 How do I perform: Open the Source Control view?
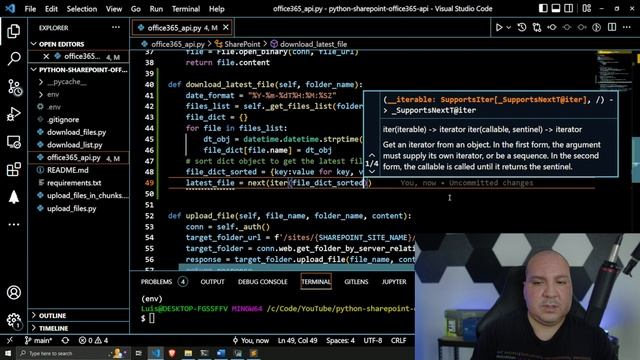[13, 87]
